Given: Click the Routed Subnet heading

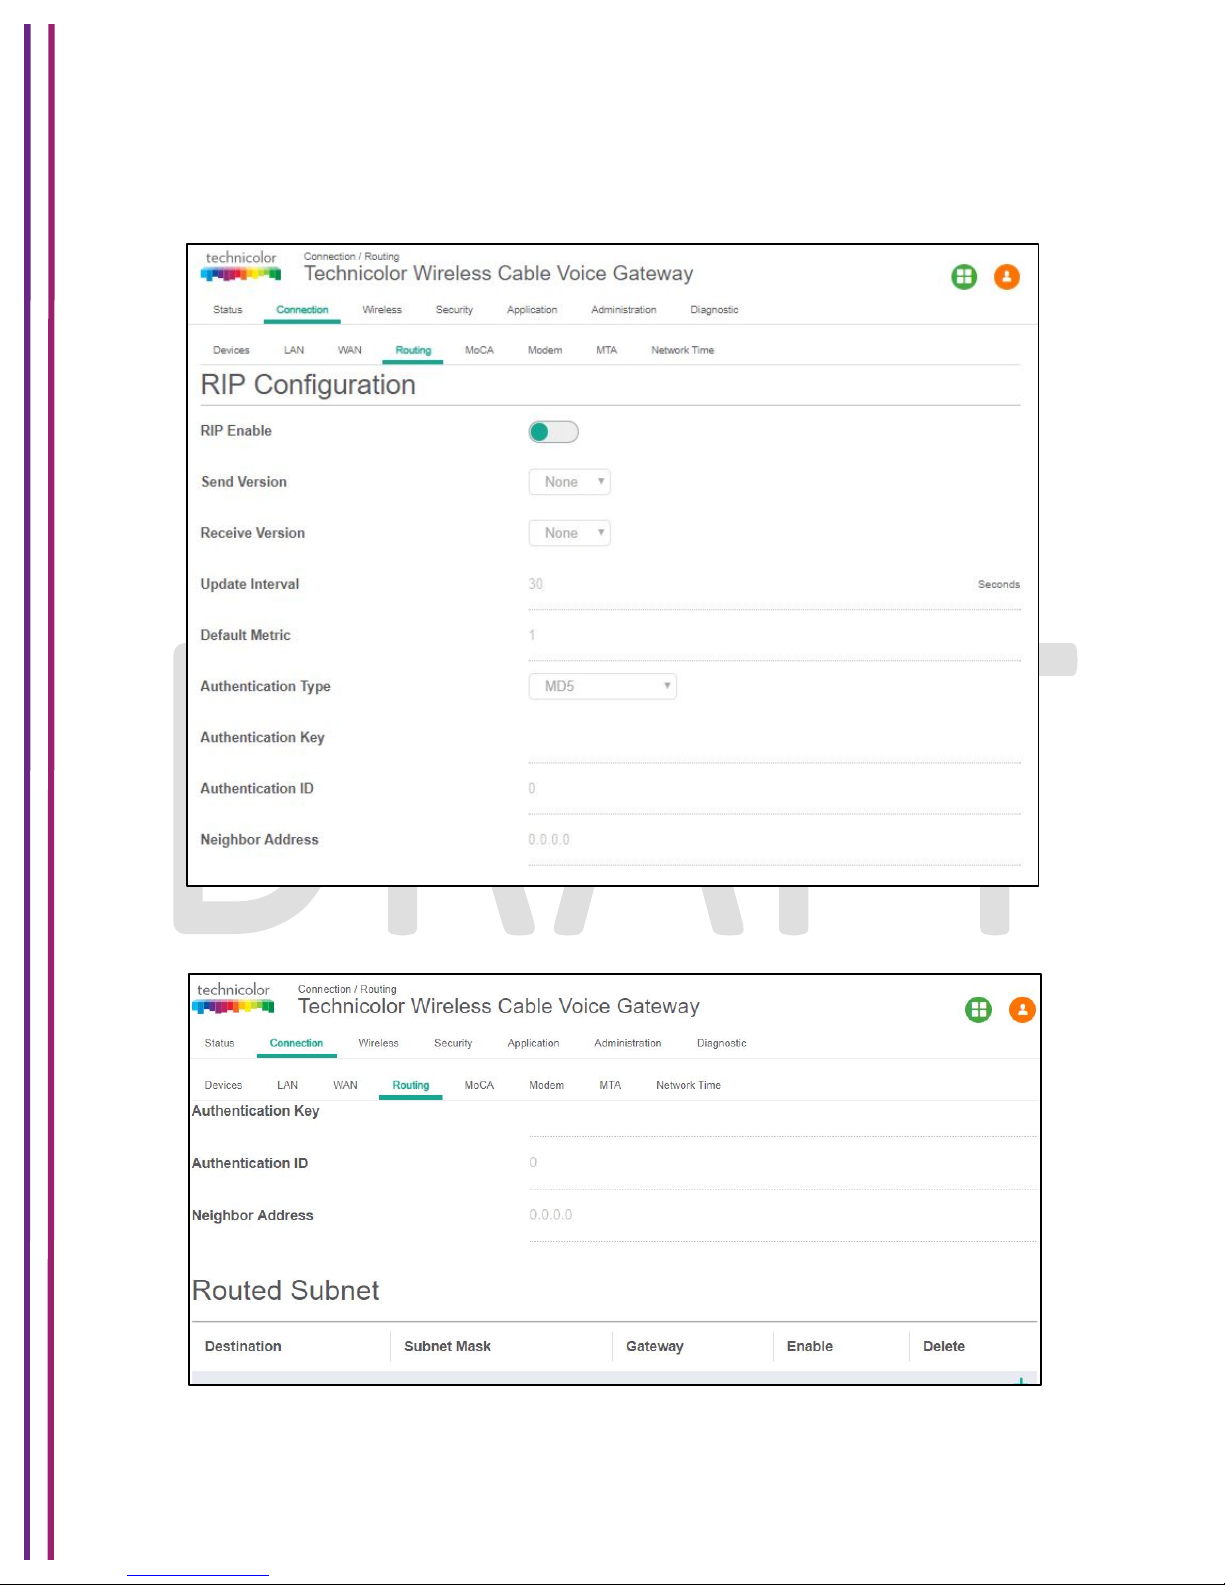Looking at the screenshot, I should click(x=285, y=1290).
